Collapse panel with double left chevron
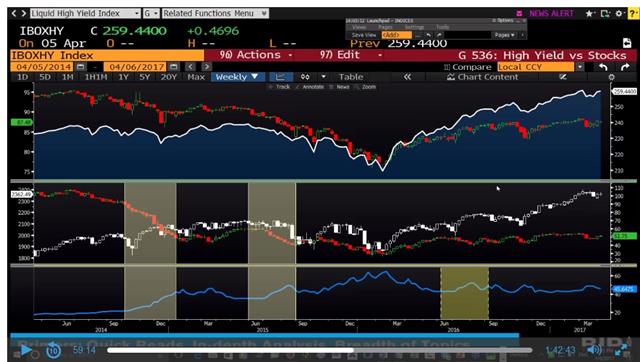640x362 pixels. click(x=407, y=77)
